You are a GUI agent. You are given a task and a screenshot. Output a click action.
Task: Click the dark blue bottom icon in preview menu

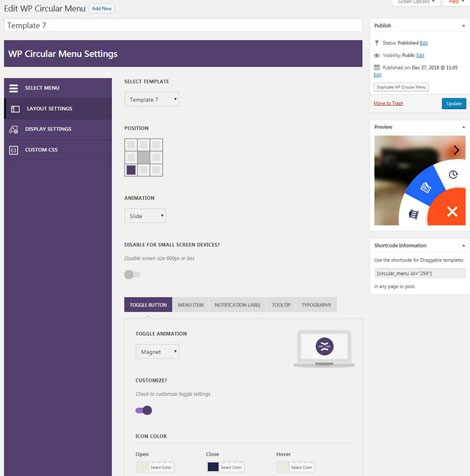point(413,214)
